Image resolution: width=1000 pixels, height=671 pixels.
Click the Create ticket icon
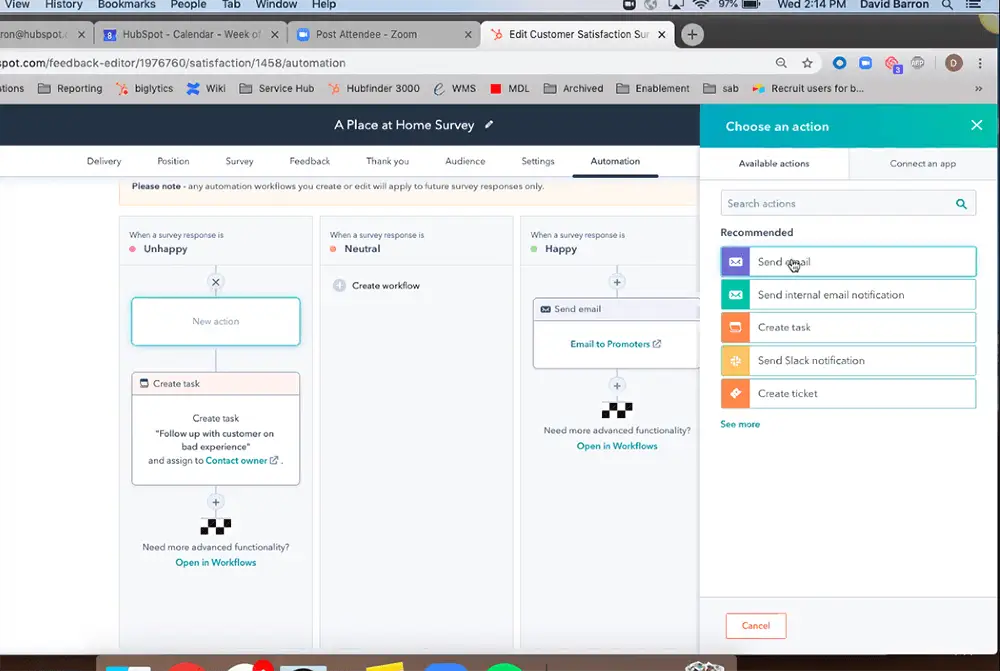point(736,394)
